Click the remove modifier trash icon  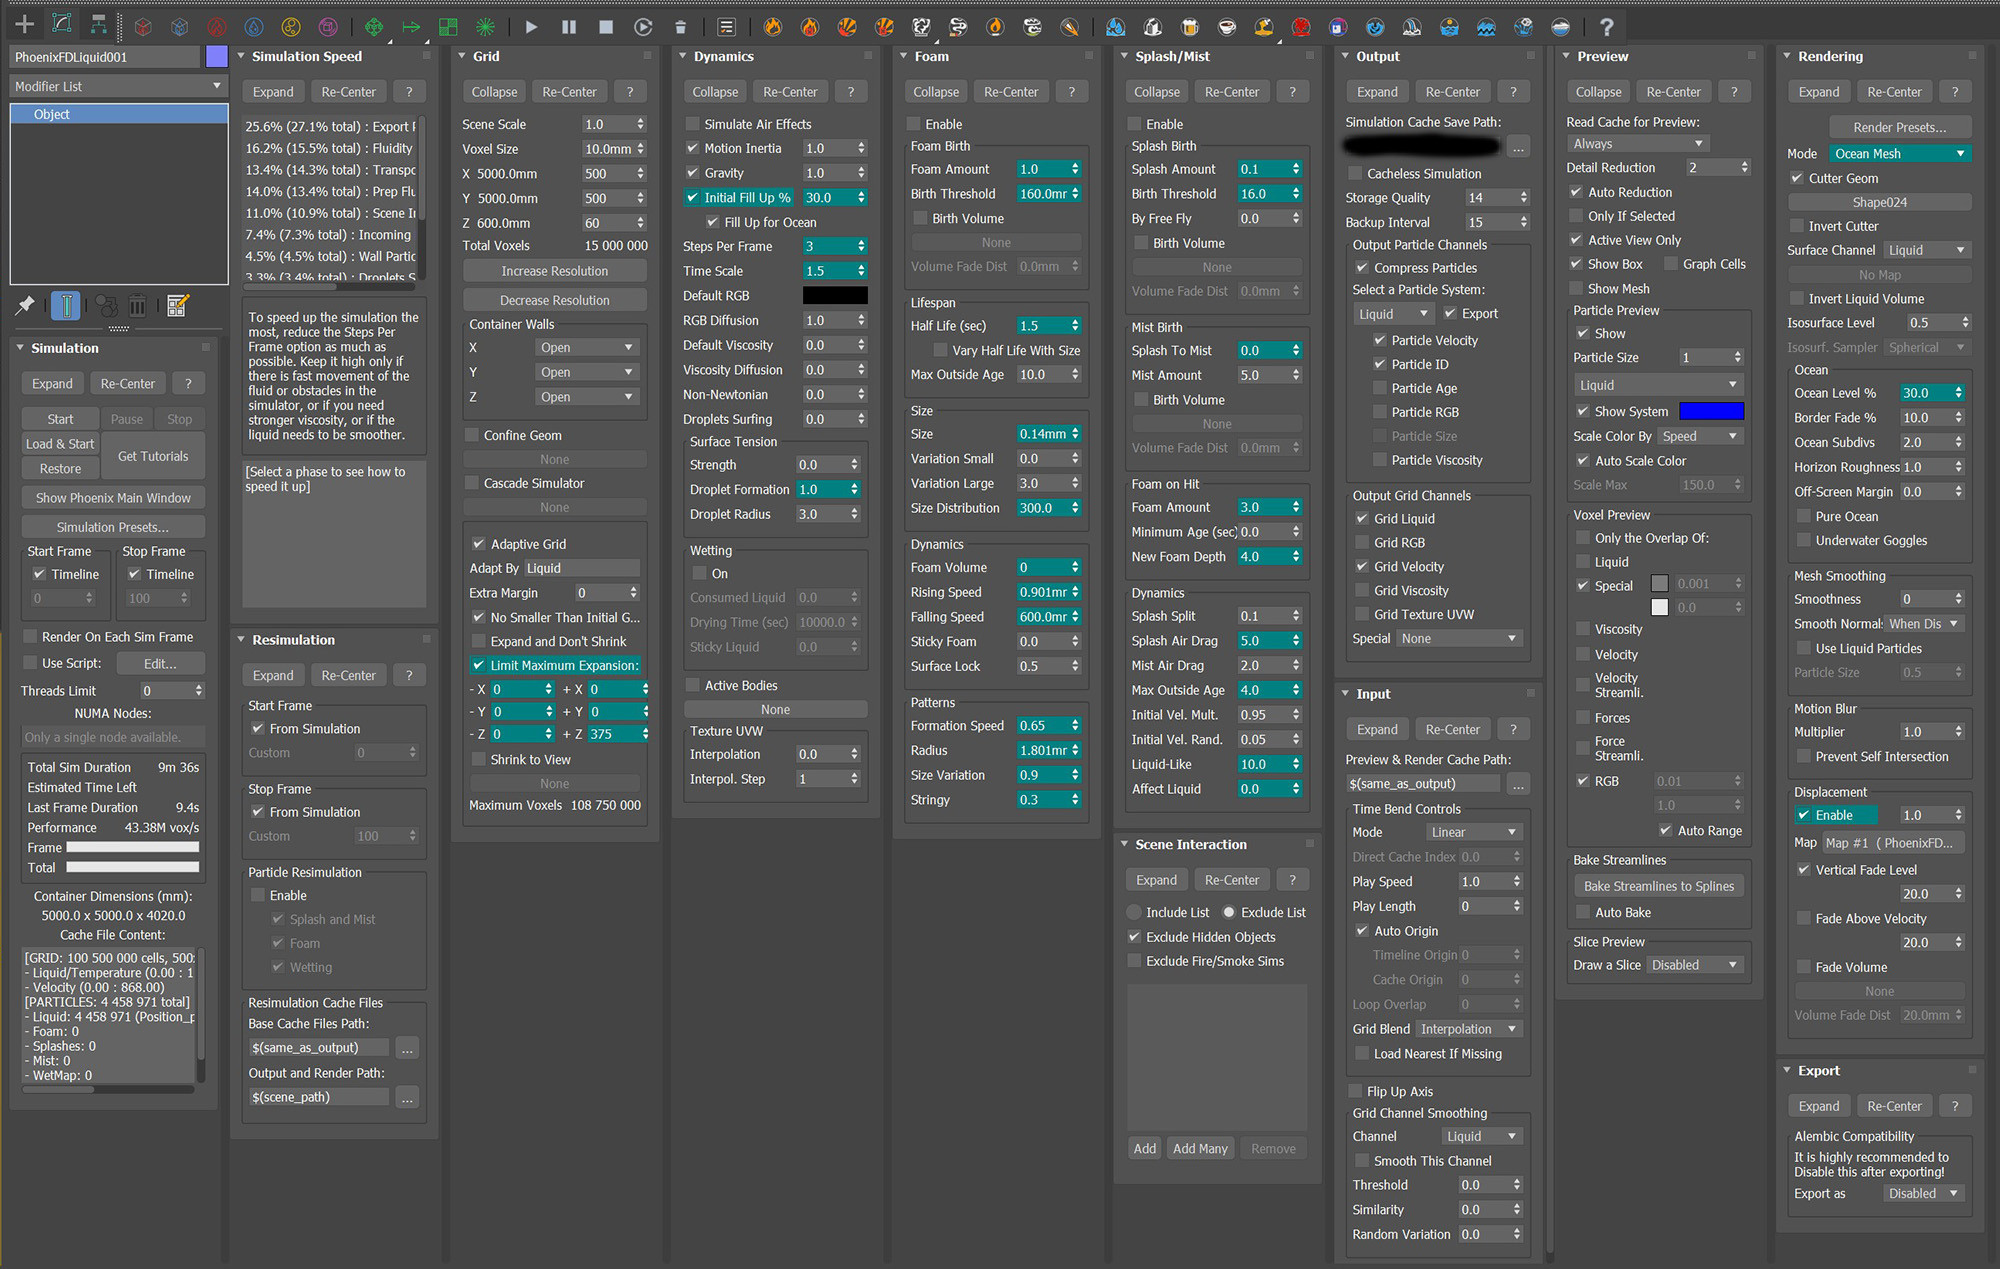tap(138, 305)
